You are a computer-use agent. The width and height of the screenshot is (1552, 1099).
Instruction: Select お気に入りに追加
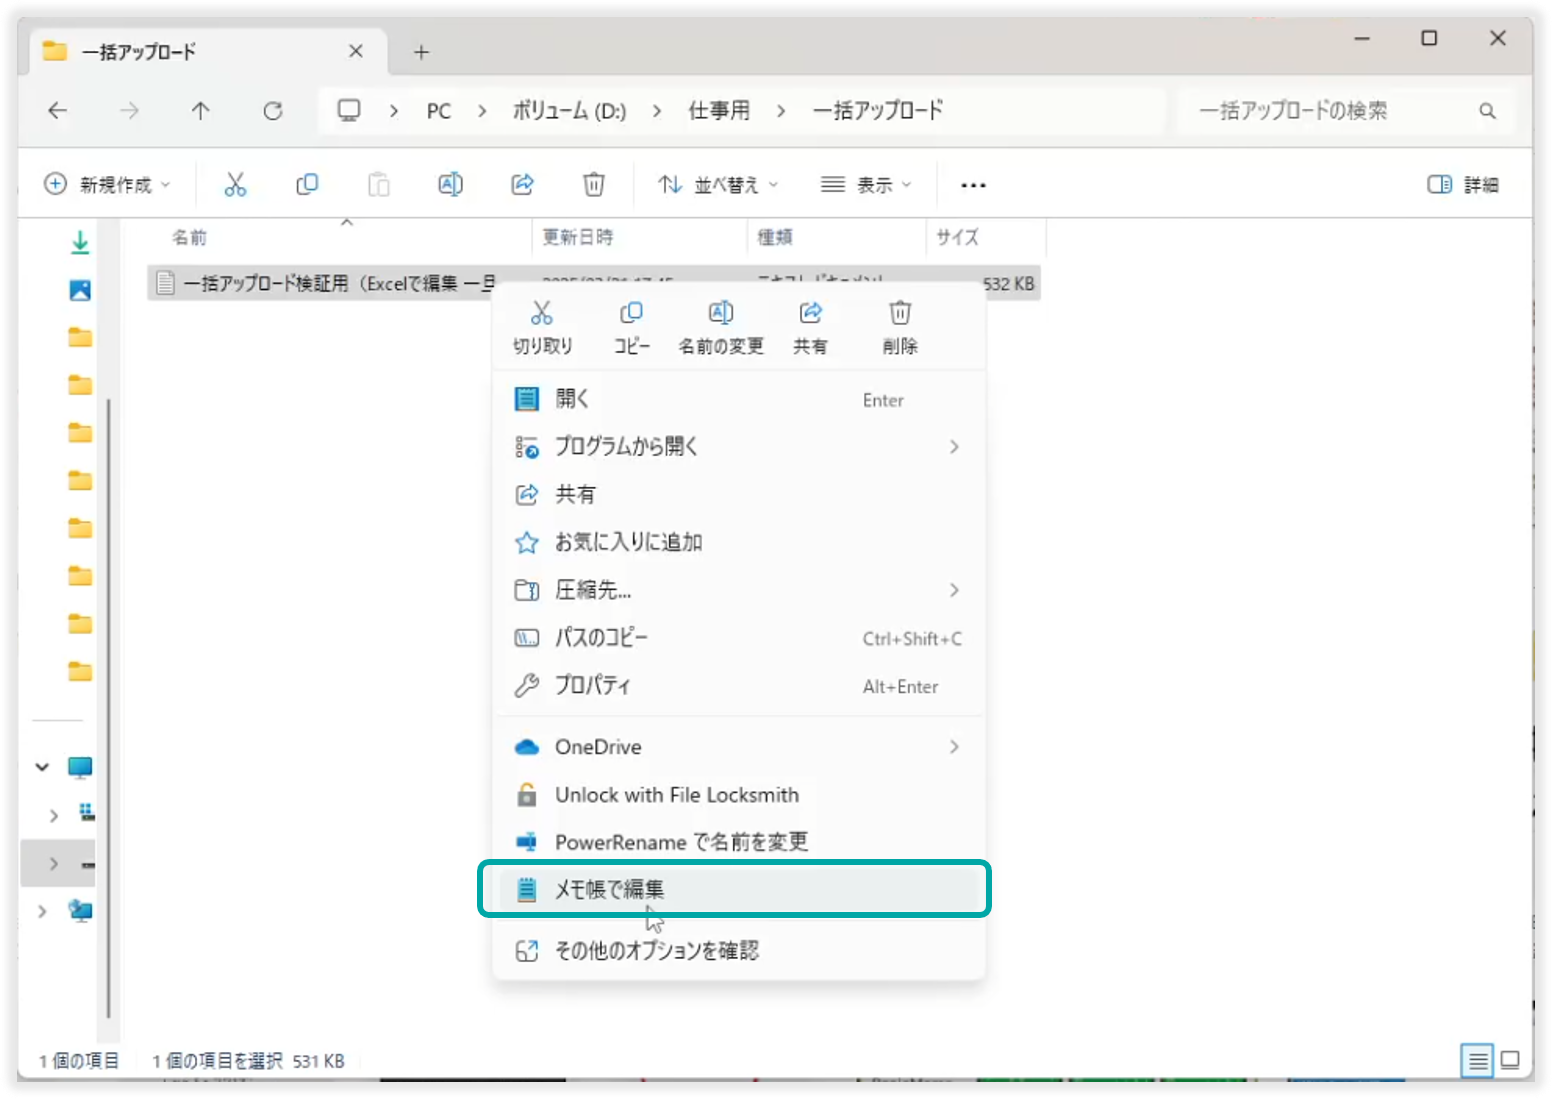click(738, 542)
